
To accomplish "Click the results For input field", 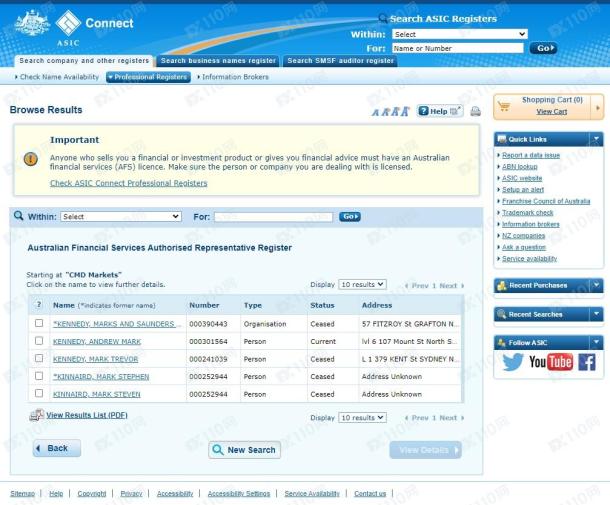I will (273, 217).
